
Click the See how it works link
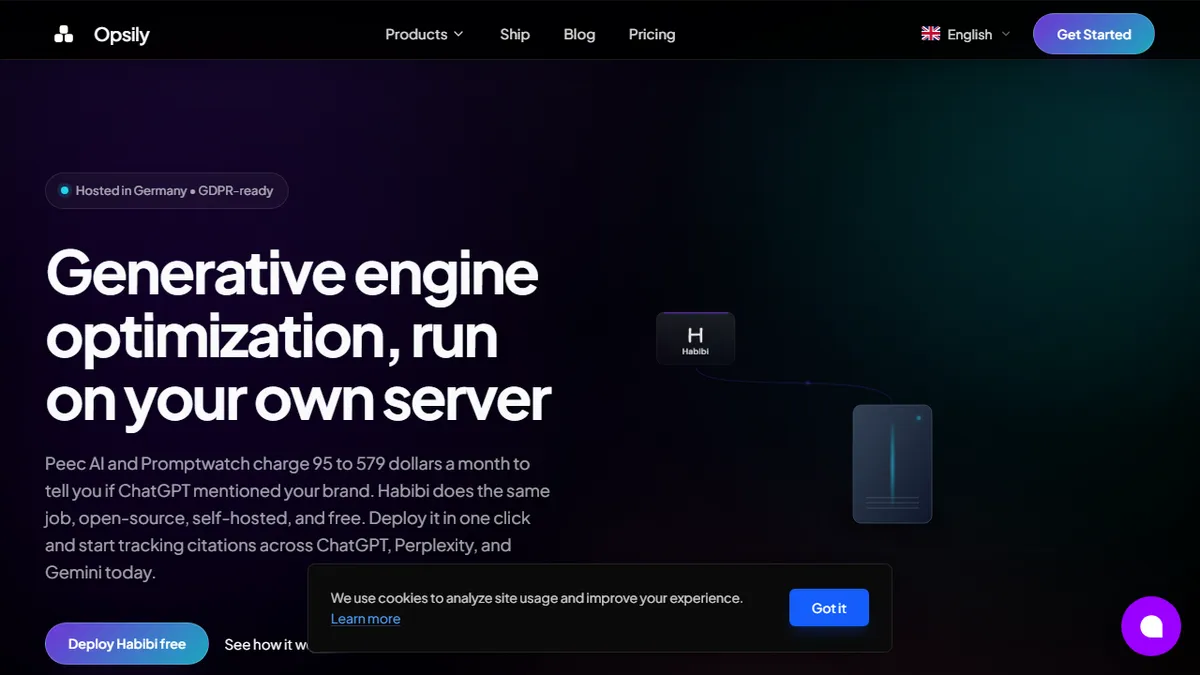[x=266, y=645]
